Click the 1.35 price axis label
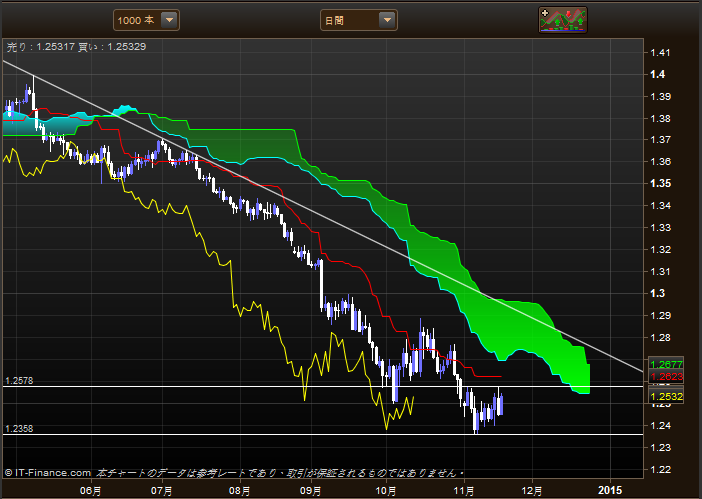The height and width of the screenshot is (499, 702). (660, 183)
